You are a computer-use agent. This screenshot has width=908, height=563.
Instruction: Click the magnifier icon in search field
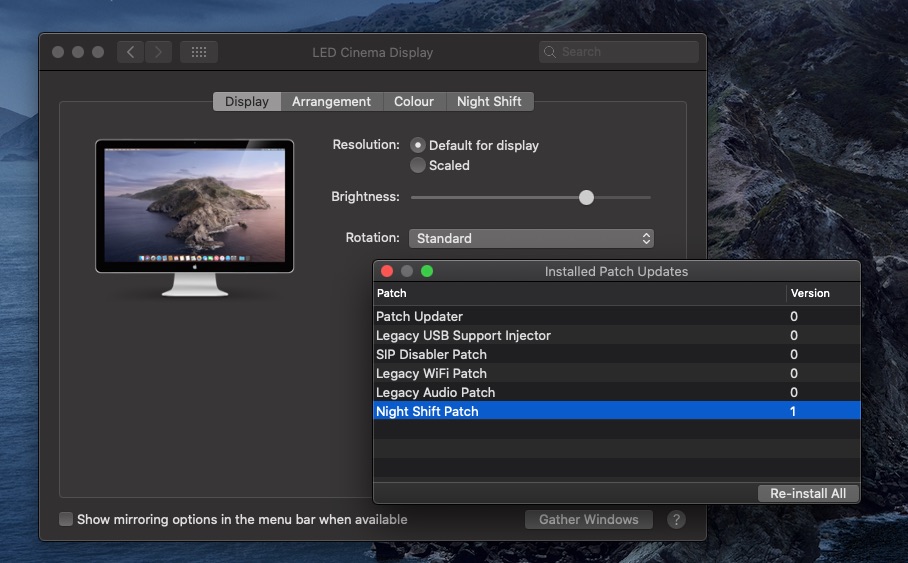(x=550, y=52)
